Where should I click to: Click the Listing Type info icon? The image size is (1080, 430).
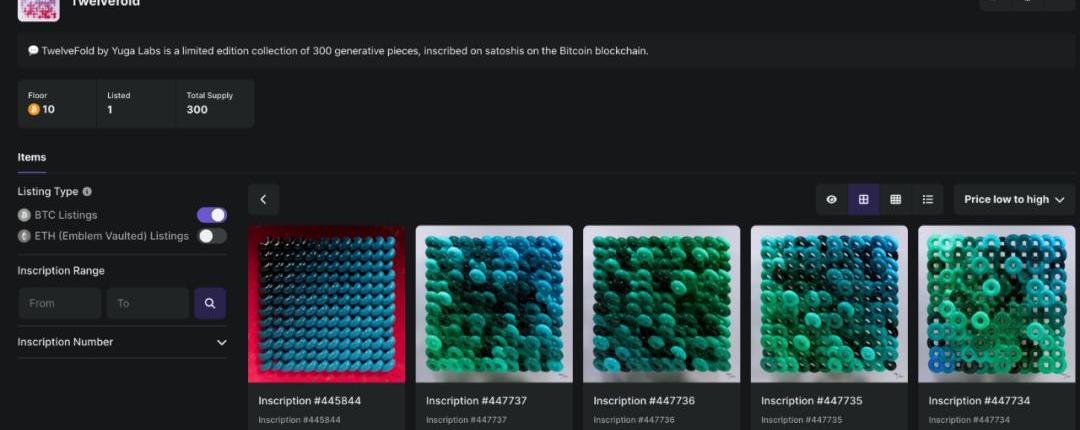[x=87, y=191]
